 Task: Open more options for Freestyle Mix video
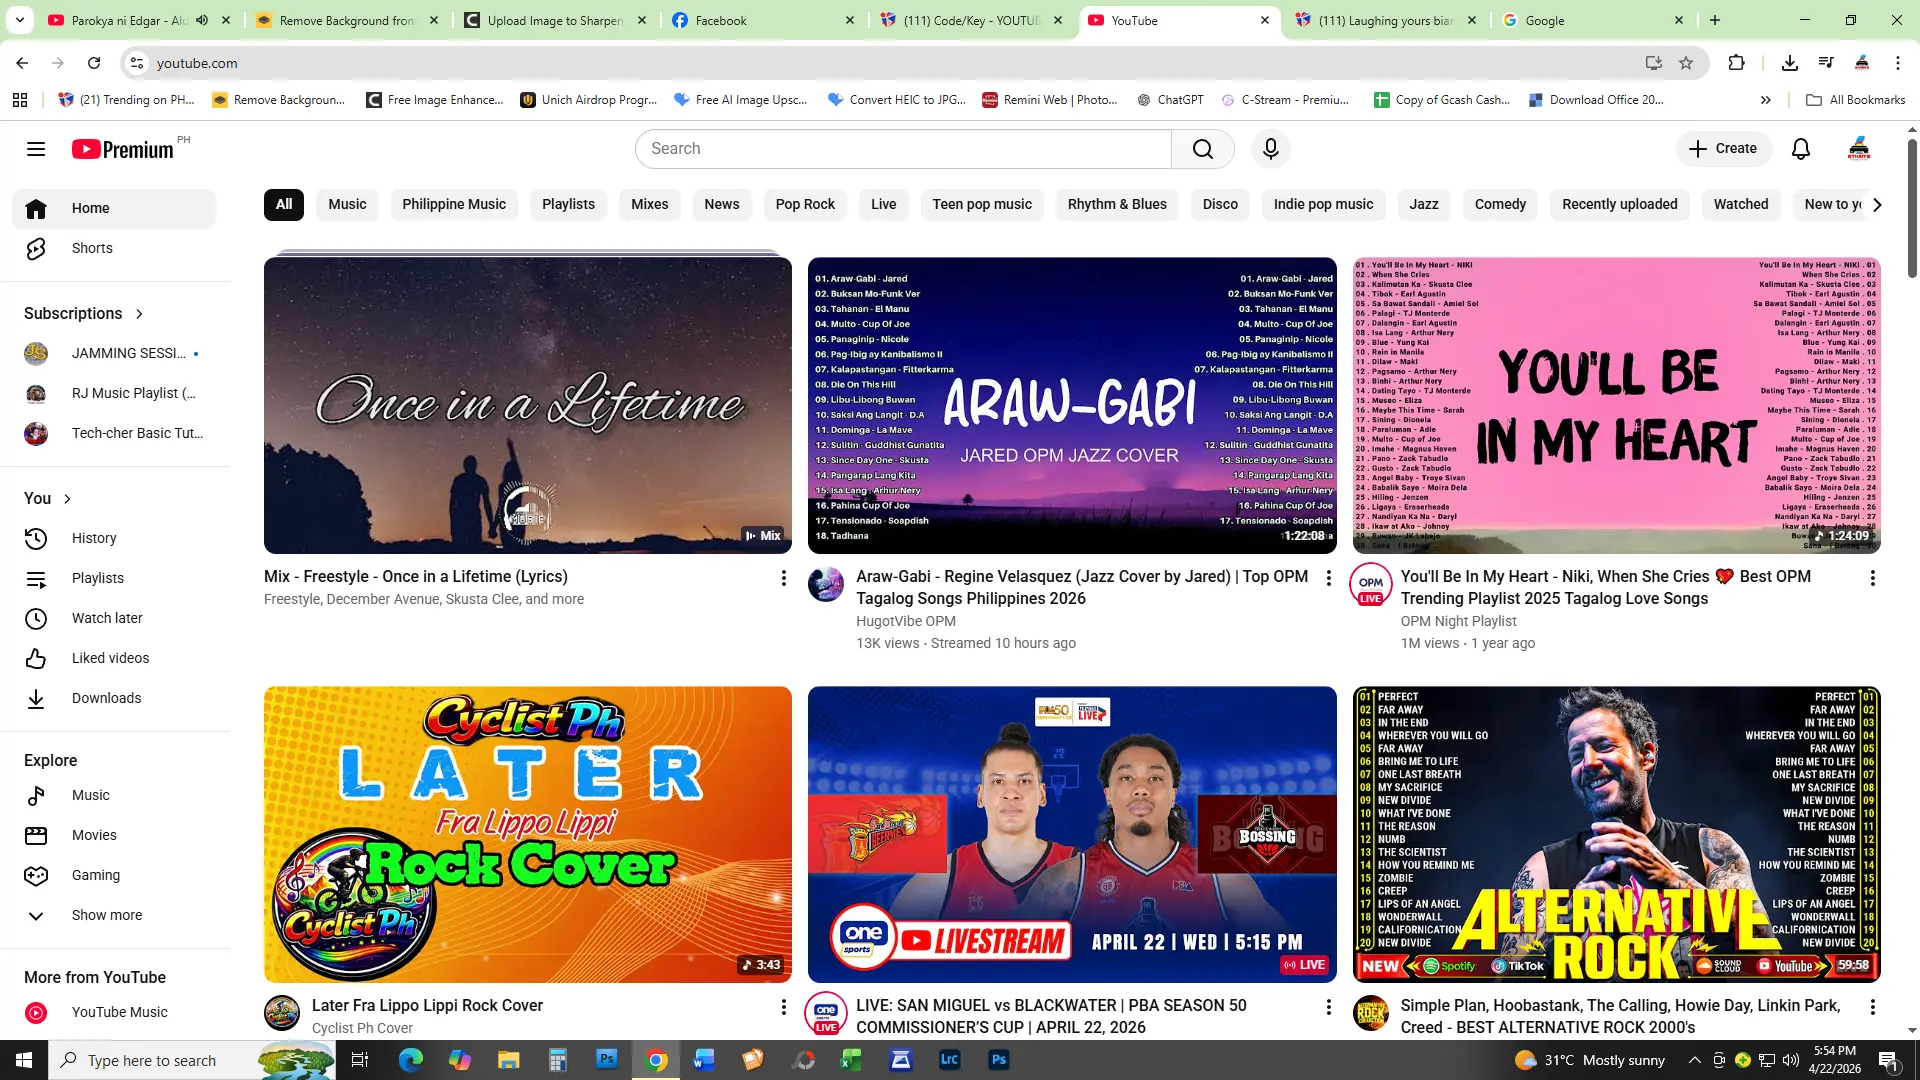click(783, 578)
